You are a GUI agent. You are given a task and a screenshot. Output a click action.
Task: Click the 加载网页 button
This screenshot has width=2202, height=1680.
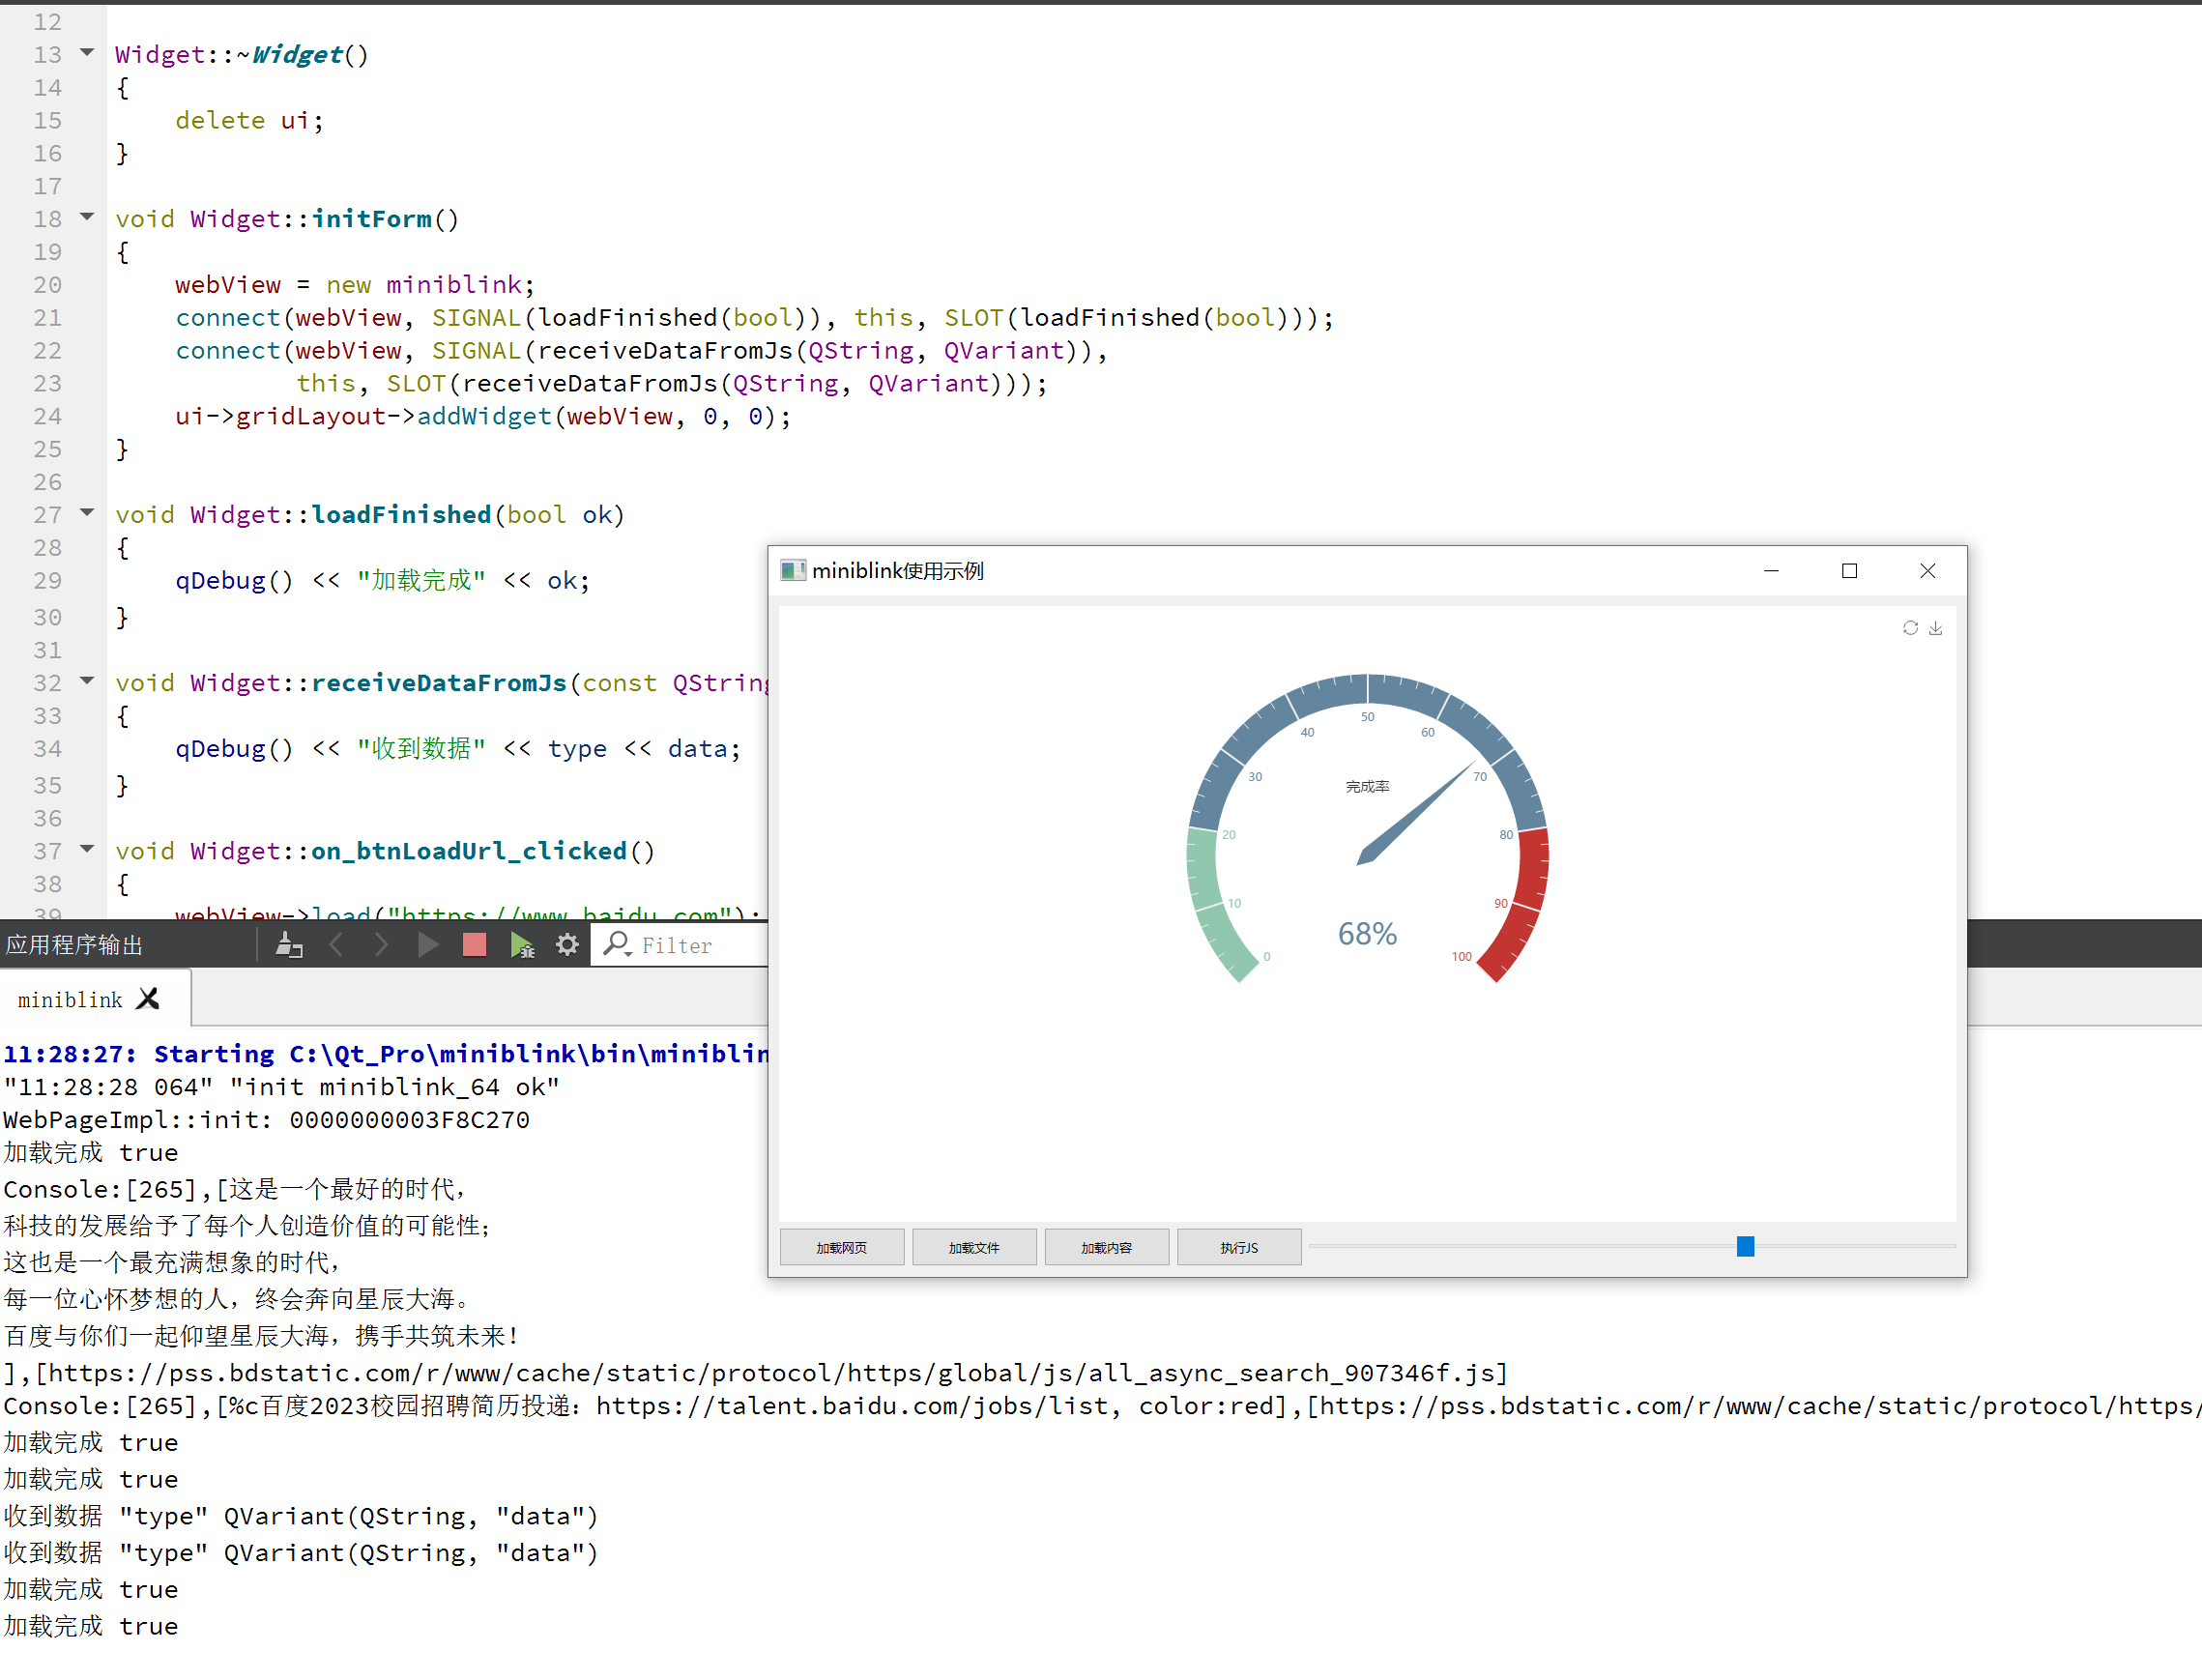point(841,1246)
